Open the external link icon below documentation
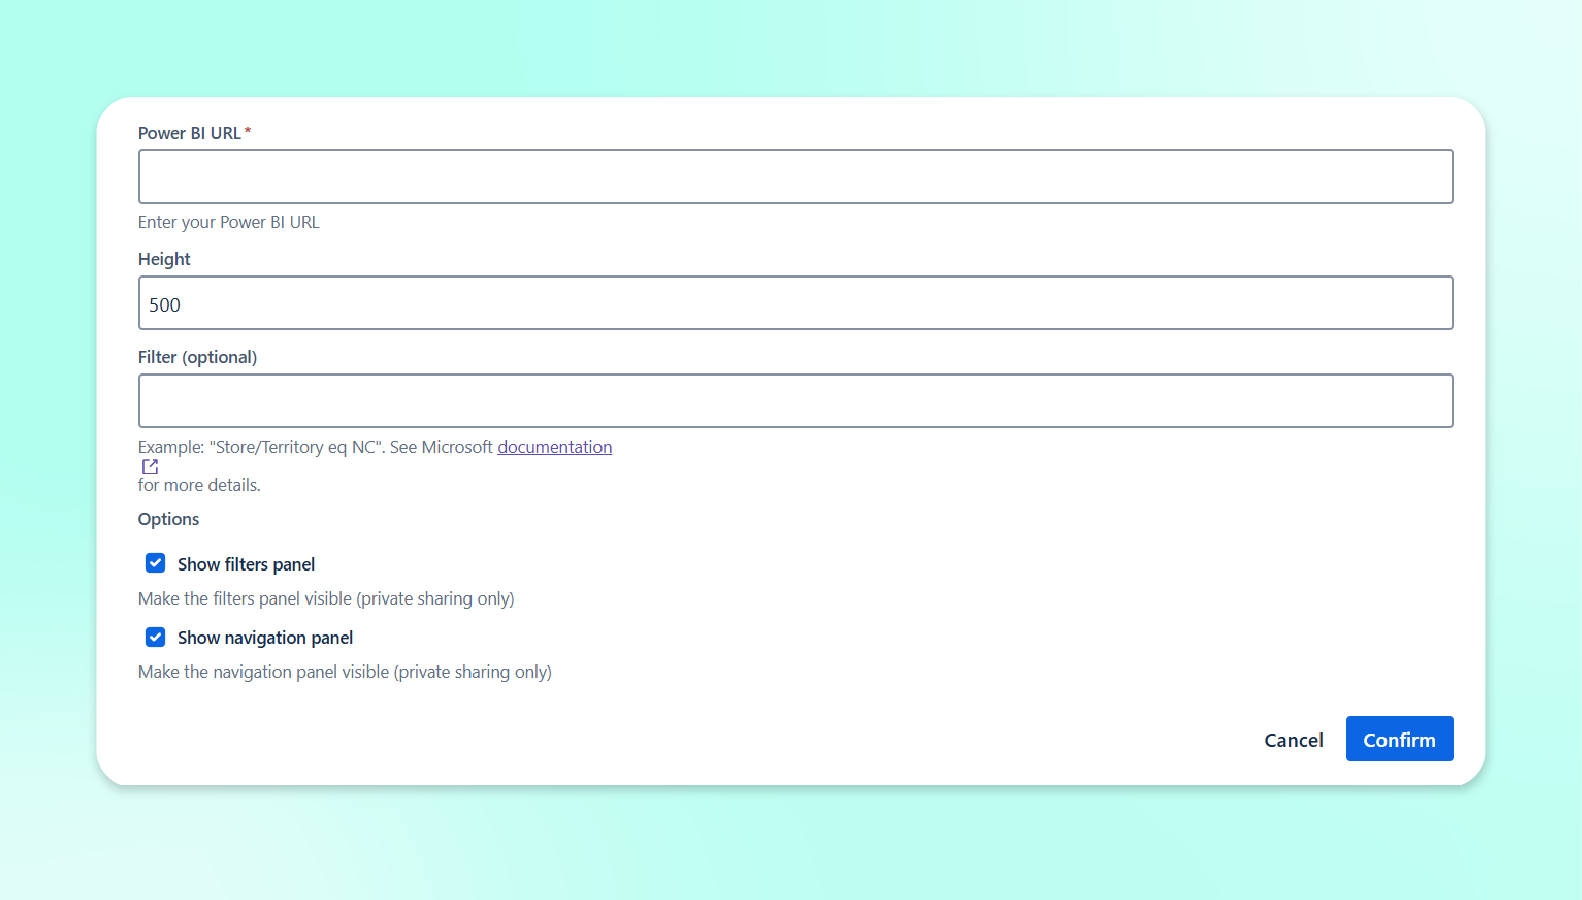Screen dimensions: 1582x900 (x=150, y=467)
